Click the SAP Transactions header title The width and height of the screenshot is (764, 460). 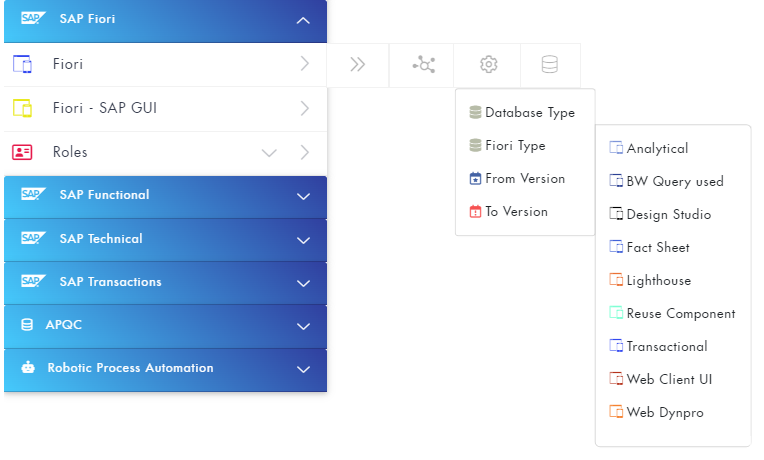point(110,282)
